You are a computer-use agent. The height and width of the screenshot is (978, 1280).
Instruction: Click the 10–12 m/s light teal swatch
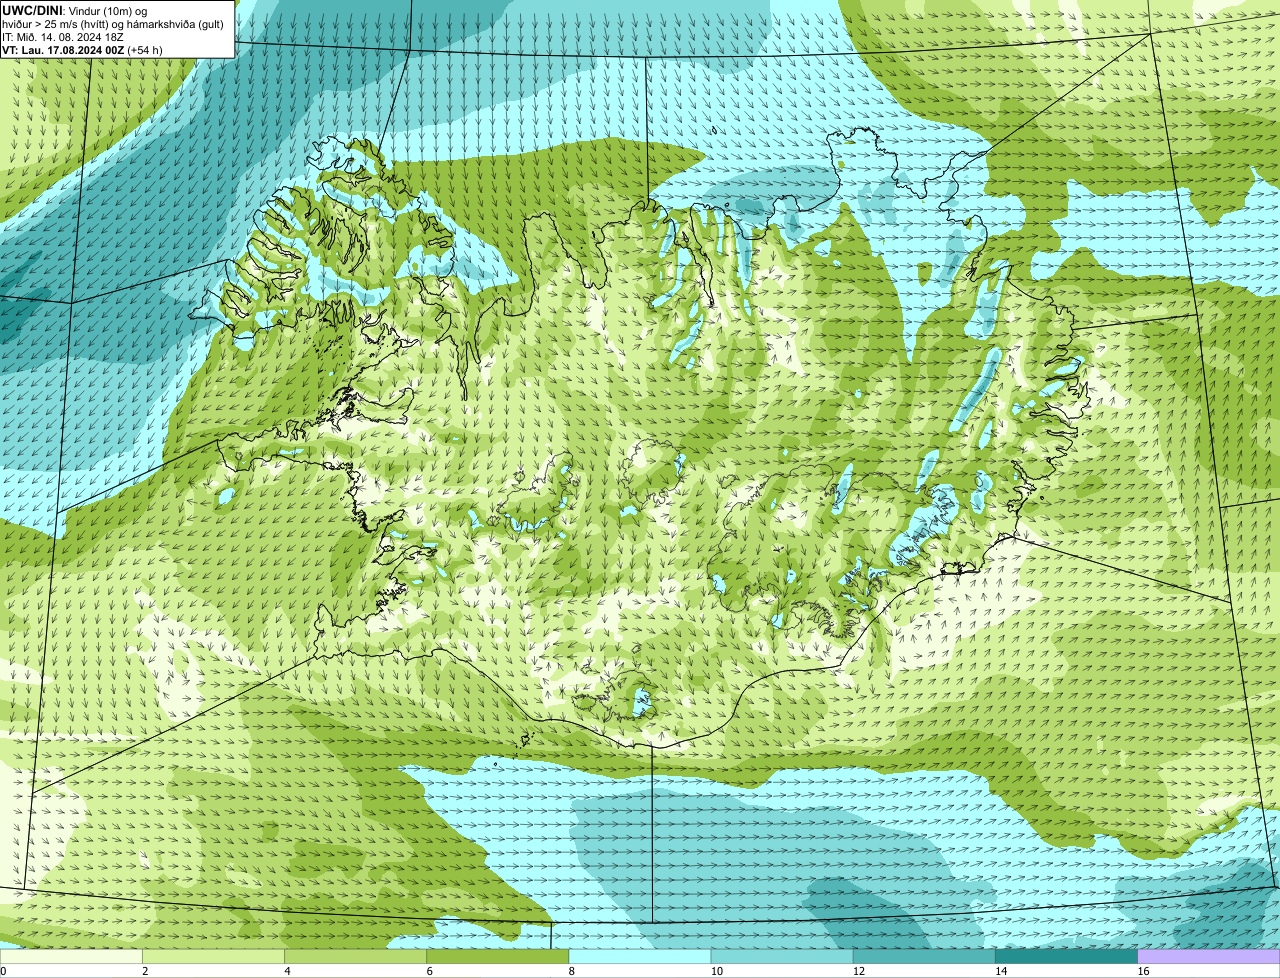click(782, 957)
